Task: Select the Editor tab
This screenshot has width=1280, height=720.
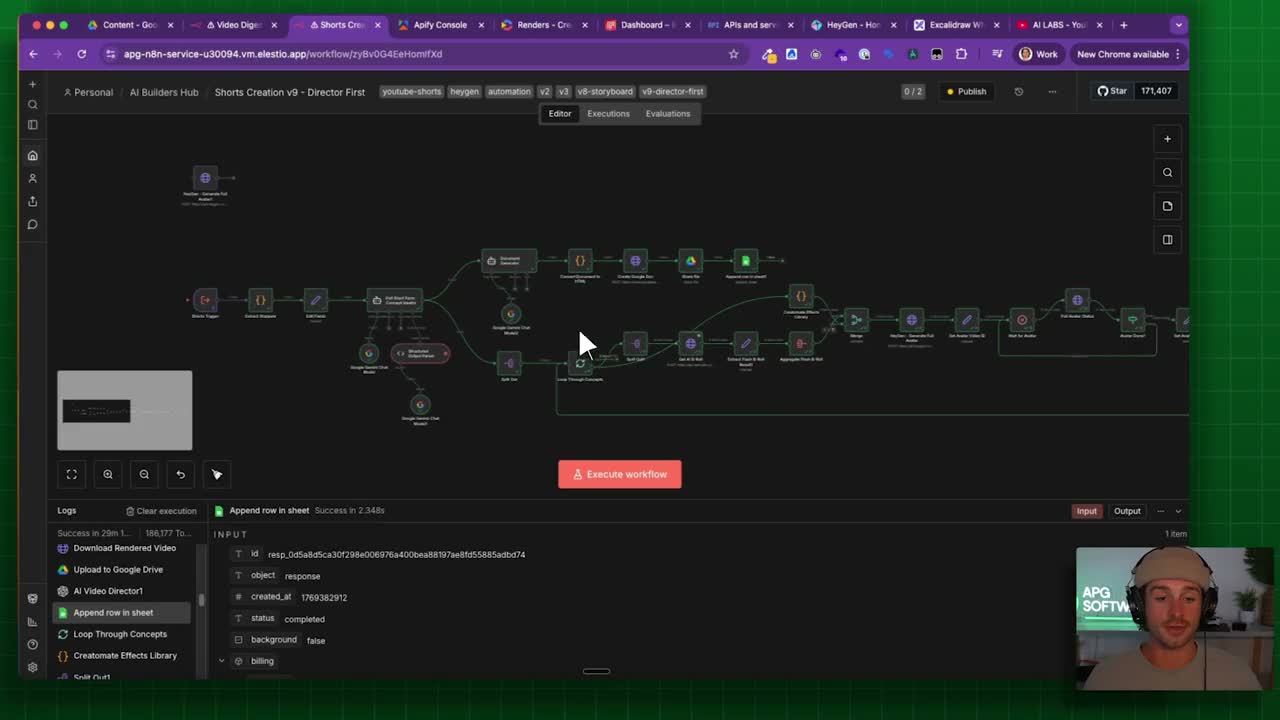Action: click(560, 113)
